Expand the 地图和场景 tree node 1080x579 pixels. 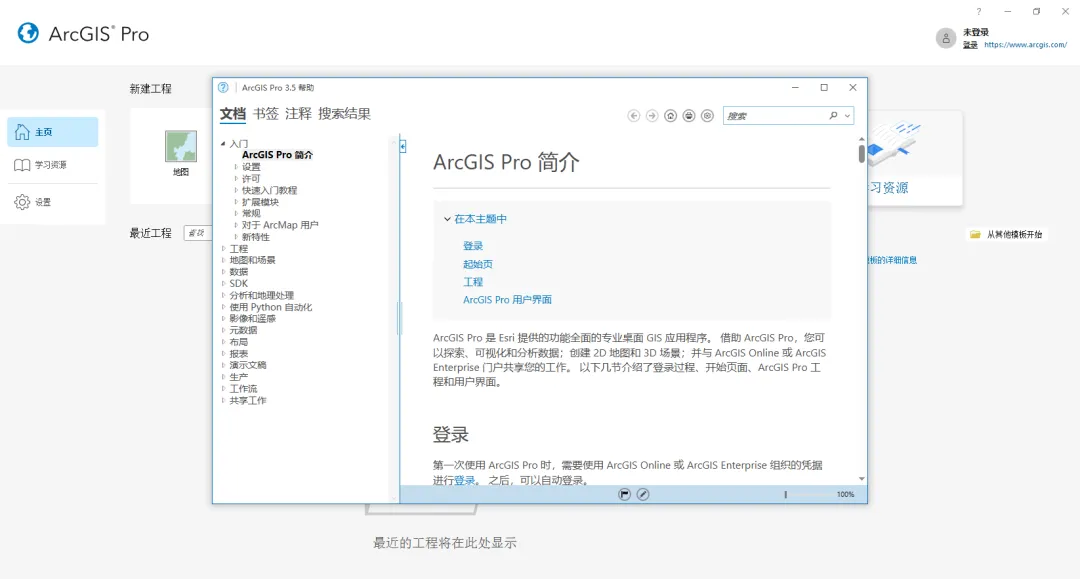223,260
